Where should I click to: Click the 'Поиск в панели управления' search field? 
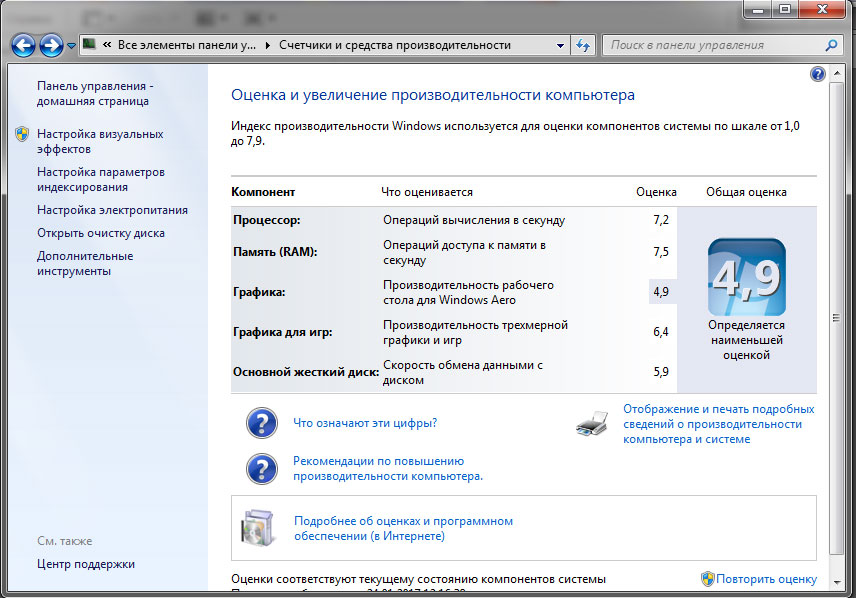click(710, 45)
